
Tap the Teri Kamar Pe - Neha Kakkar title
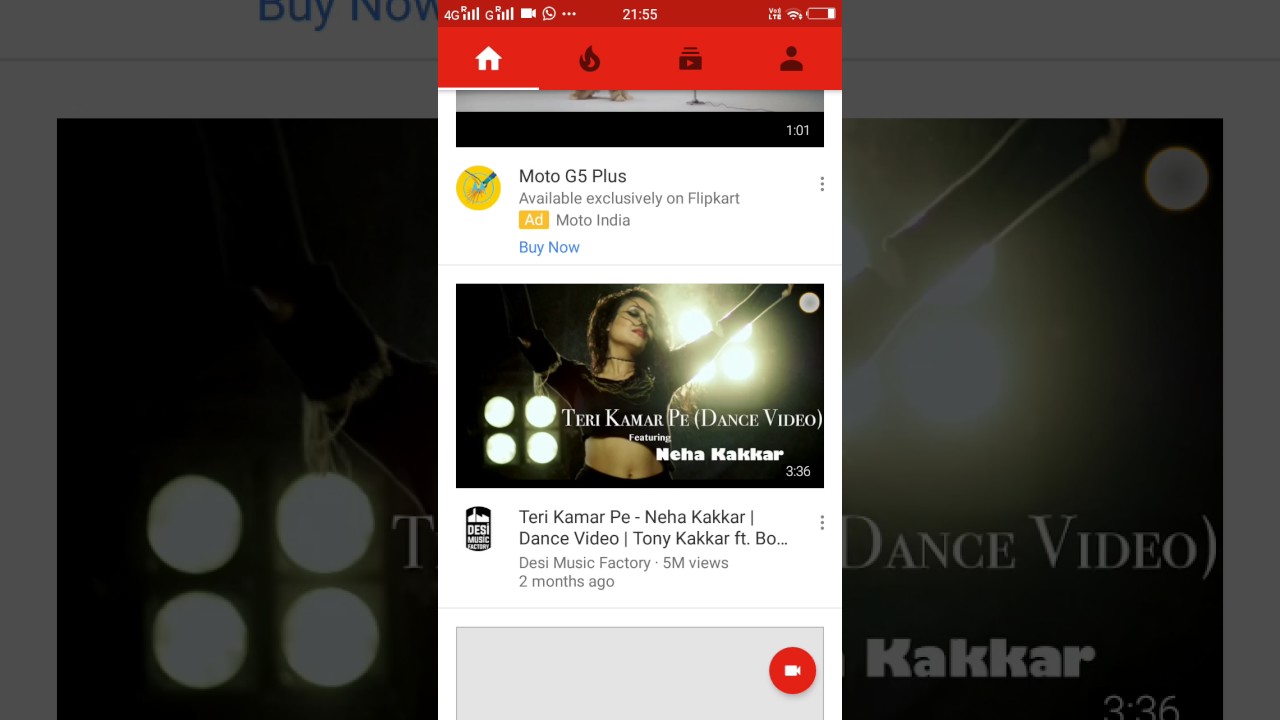click(x=653, y=528)
